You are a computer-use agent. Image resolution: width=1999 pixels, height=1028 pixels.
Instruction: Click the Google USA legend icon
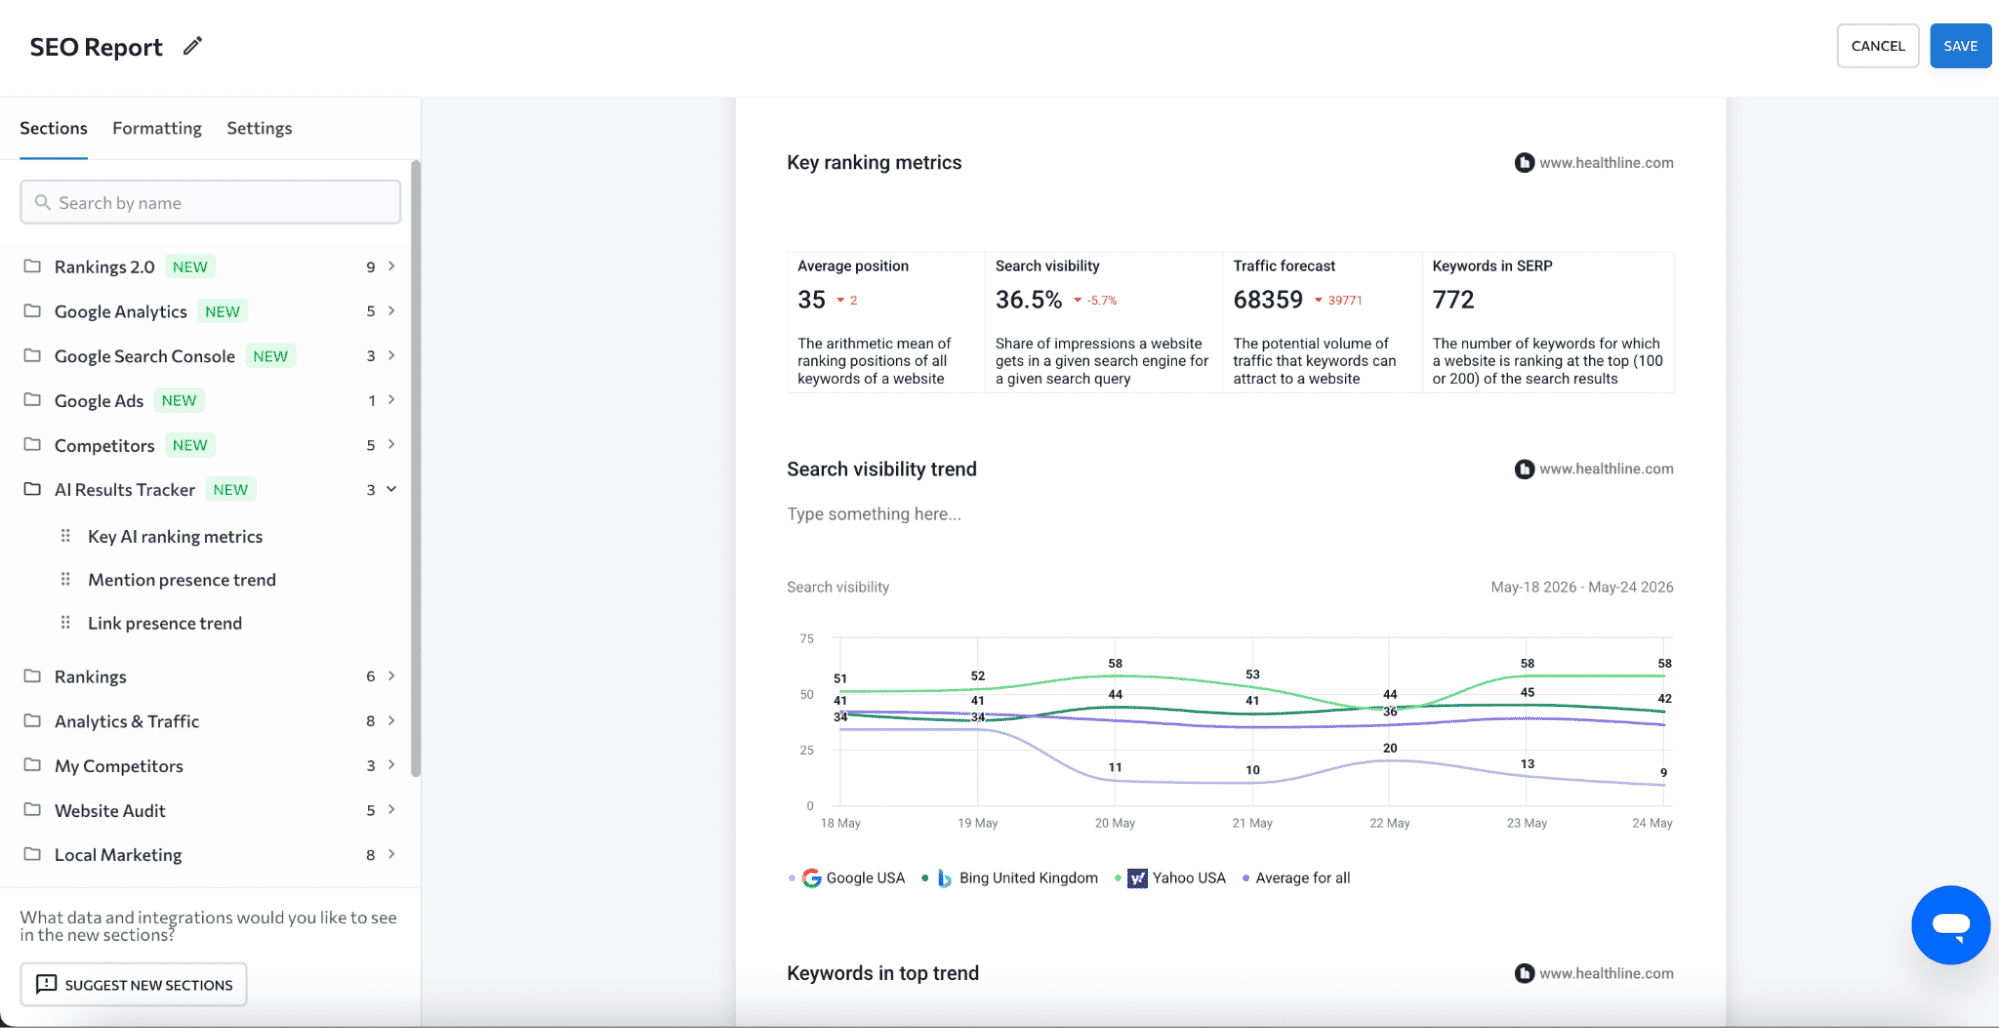811,878
